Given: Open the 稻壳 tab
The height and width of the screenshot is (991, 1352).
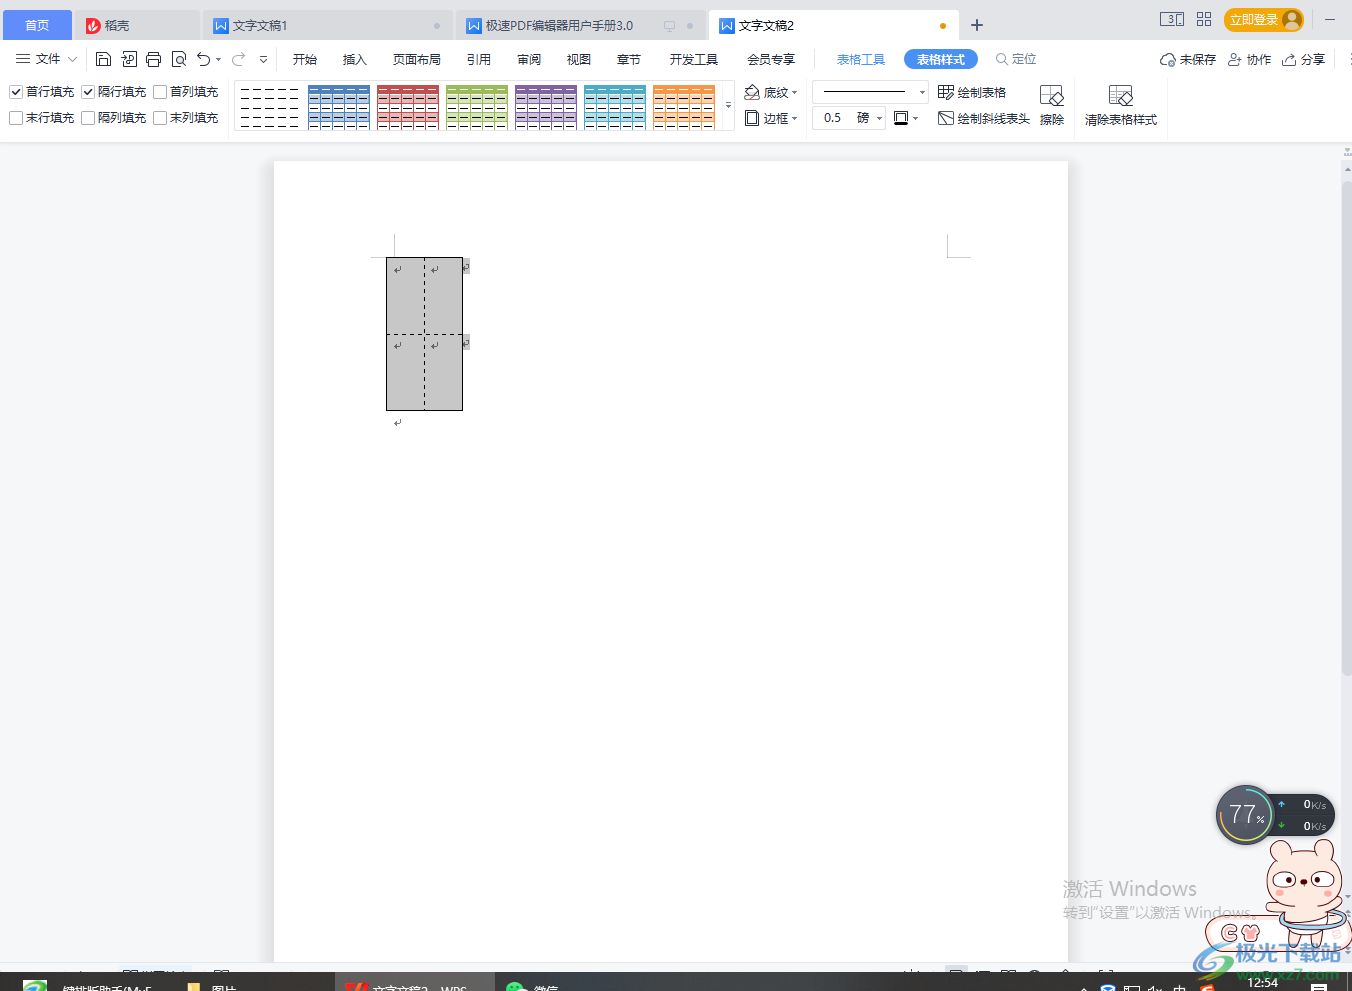Looking at the screenshot, I should point(138,26).
